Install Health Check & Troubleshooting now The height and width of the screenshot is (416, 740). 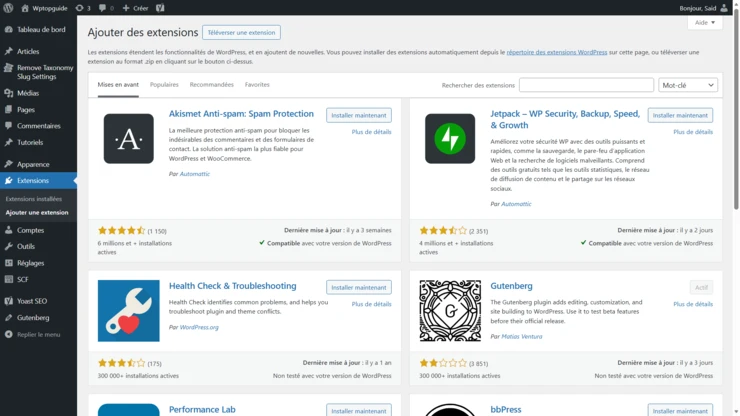(359, 288)
